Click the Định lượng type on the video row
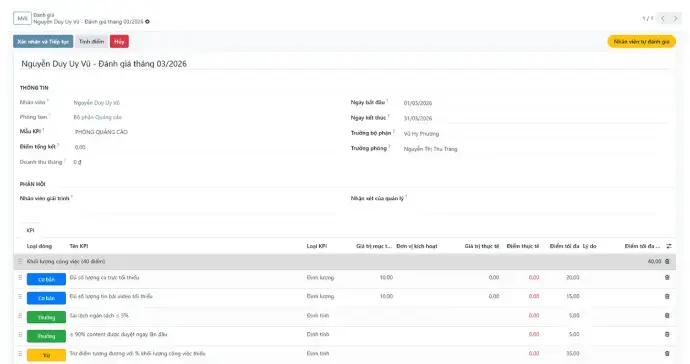Viewport: 690px width, 364px height. [320, 297]
